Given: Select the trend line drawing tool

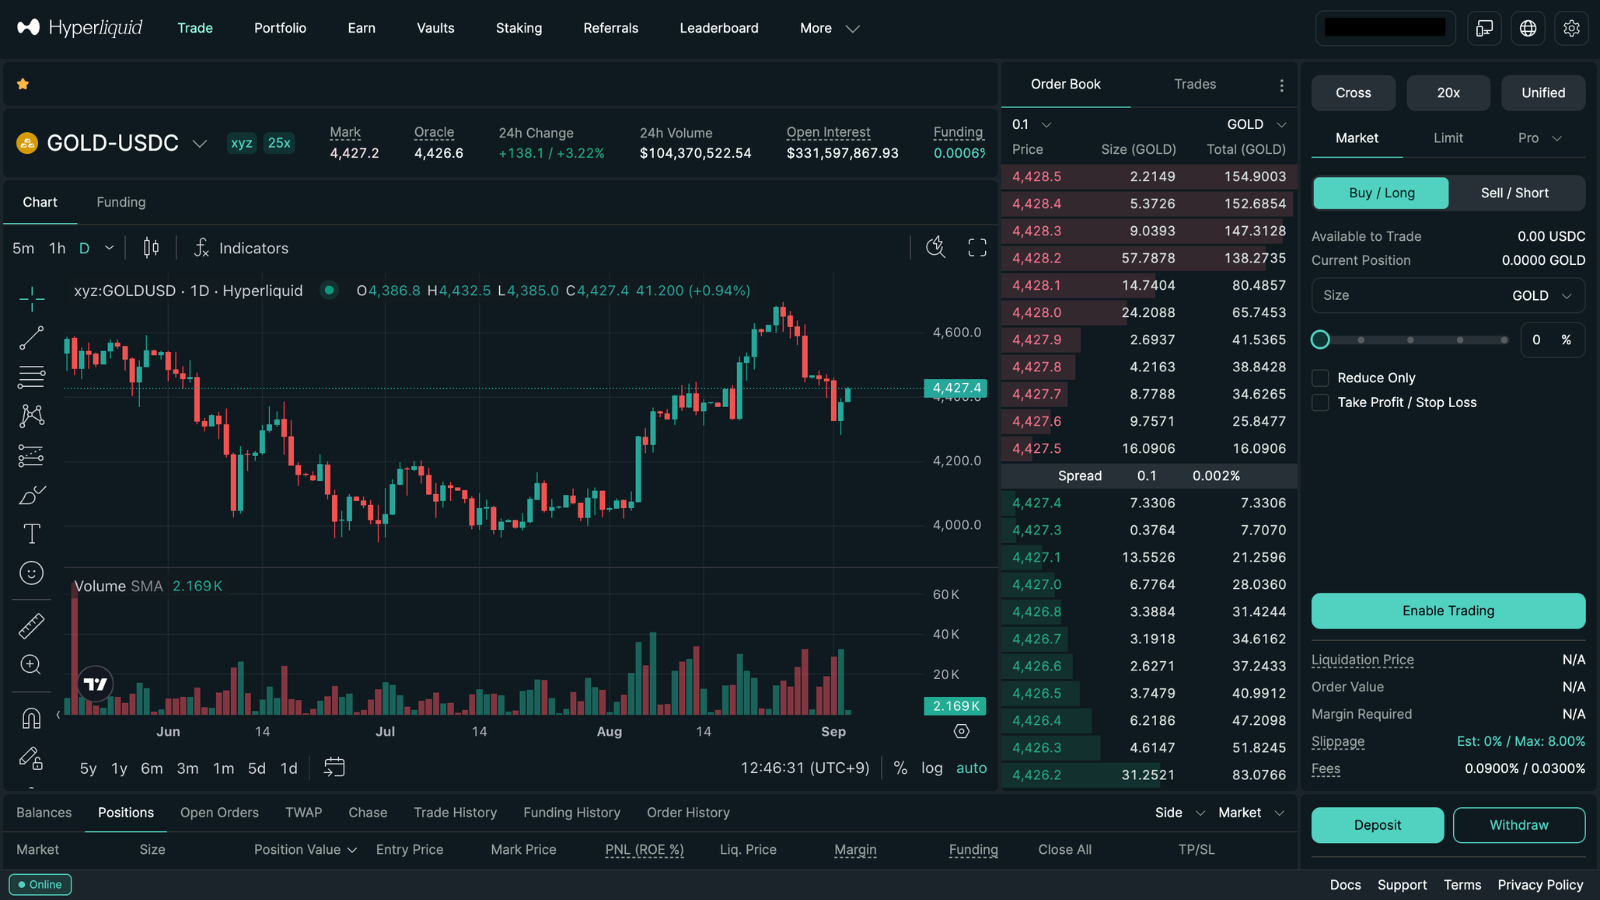Looking at the screenshot, I should 32,338.
